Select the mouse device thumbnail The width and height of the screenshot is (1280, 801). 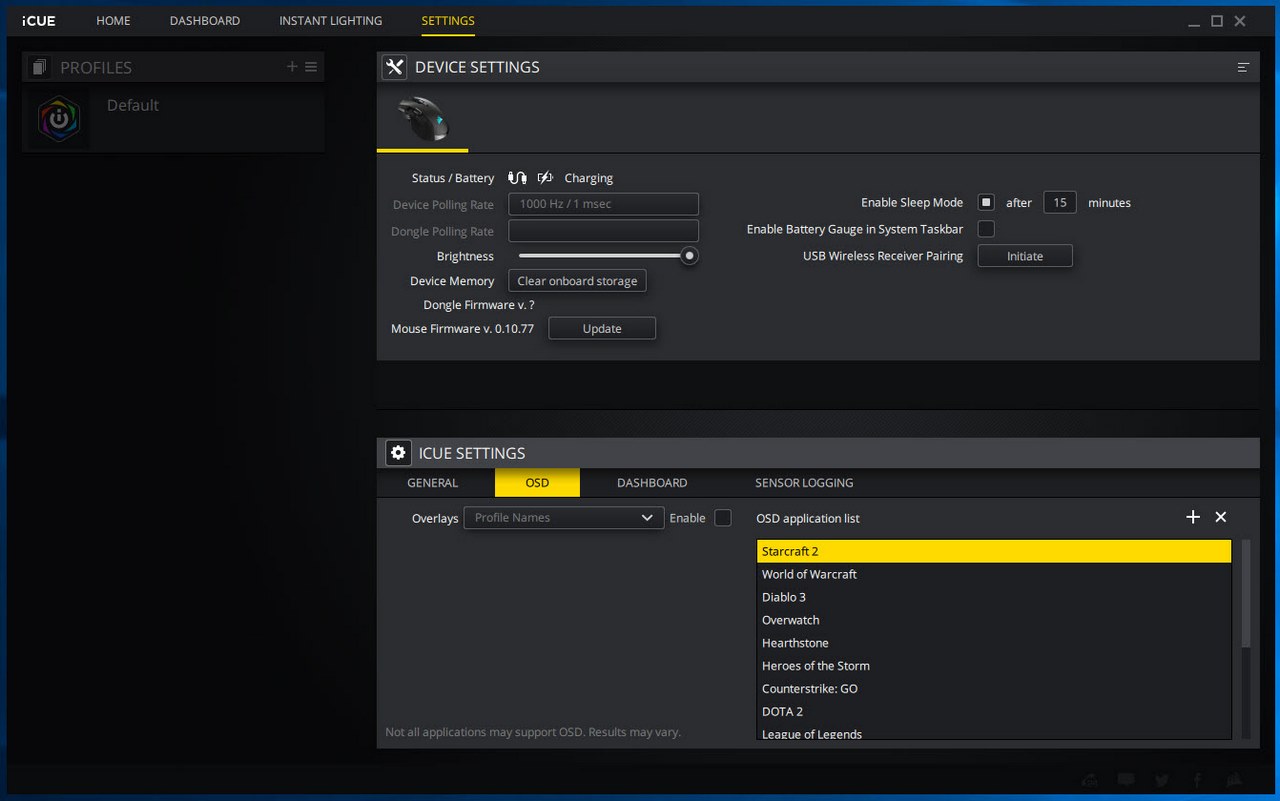[422, 120]
